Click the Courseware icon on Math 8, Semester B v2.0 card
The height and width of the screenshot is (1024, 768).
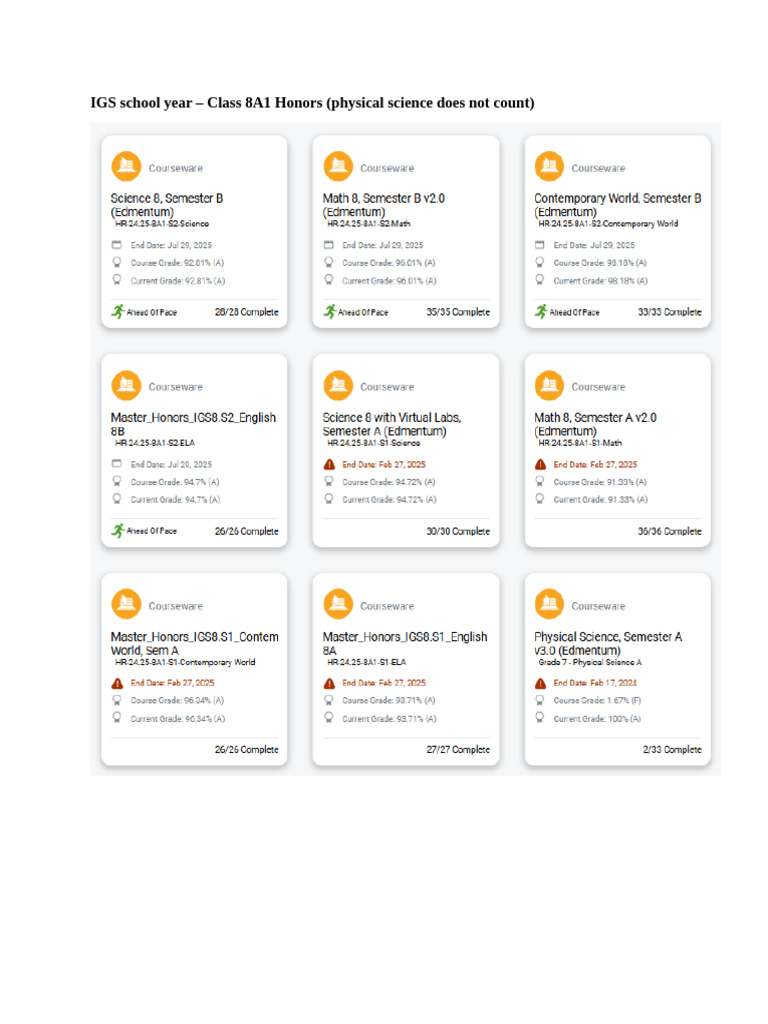coord(338,166)
